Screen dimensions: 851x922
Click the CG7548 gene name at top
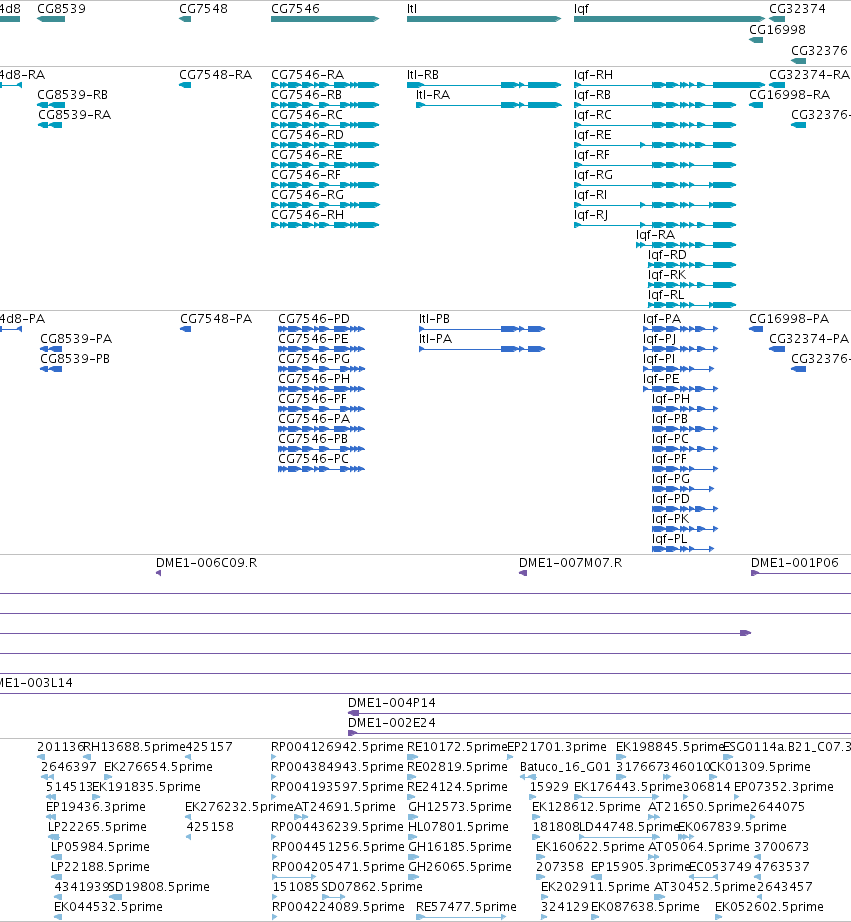(x=203, y=9)
